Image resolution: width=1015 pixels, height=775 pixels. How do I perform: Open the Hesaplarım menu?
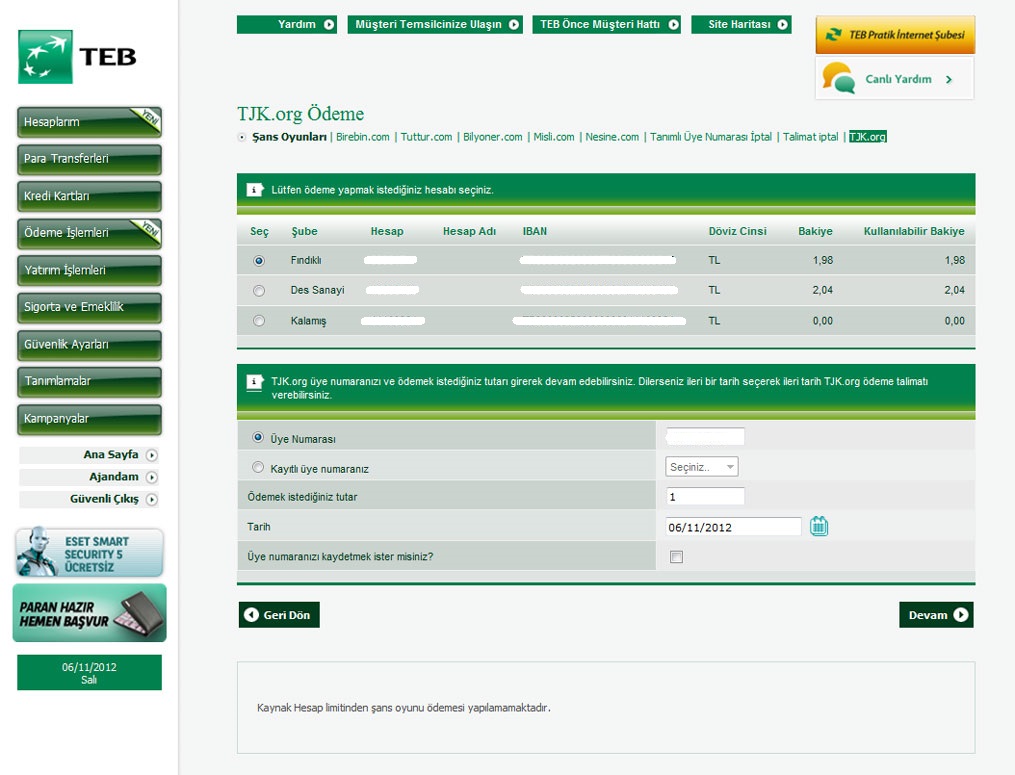[x=89, y=122]
